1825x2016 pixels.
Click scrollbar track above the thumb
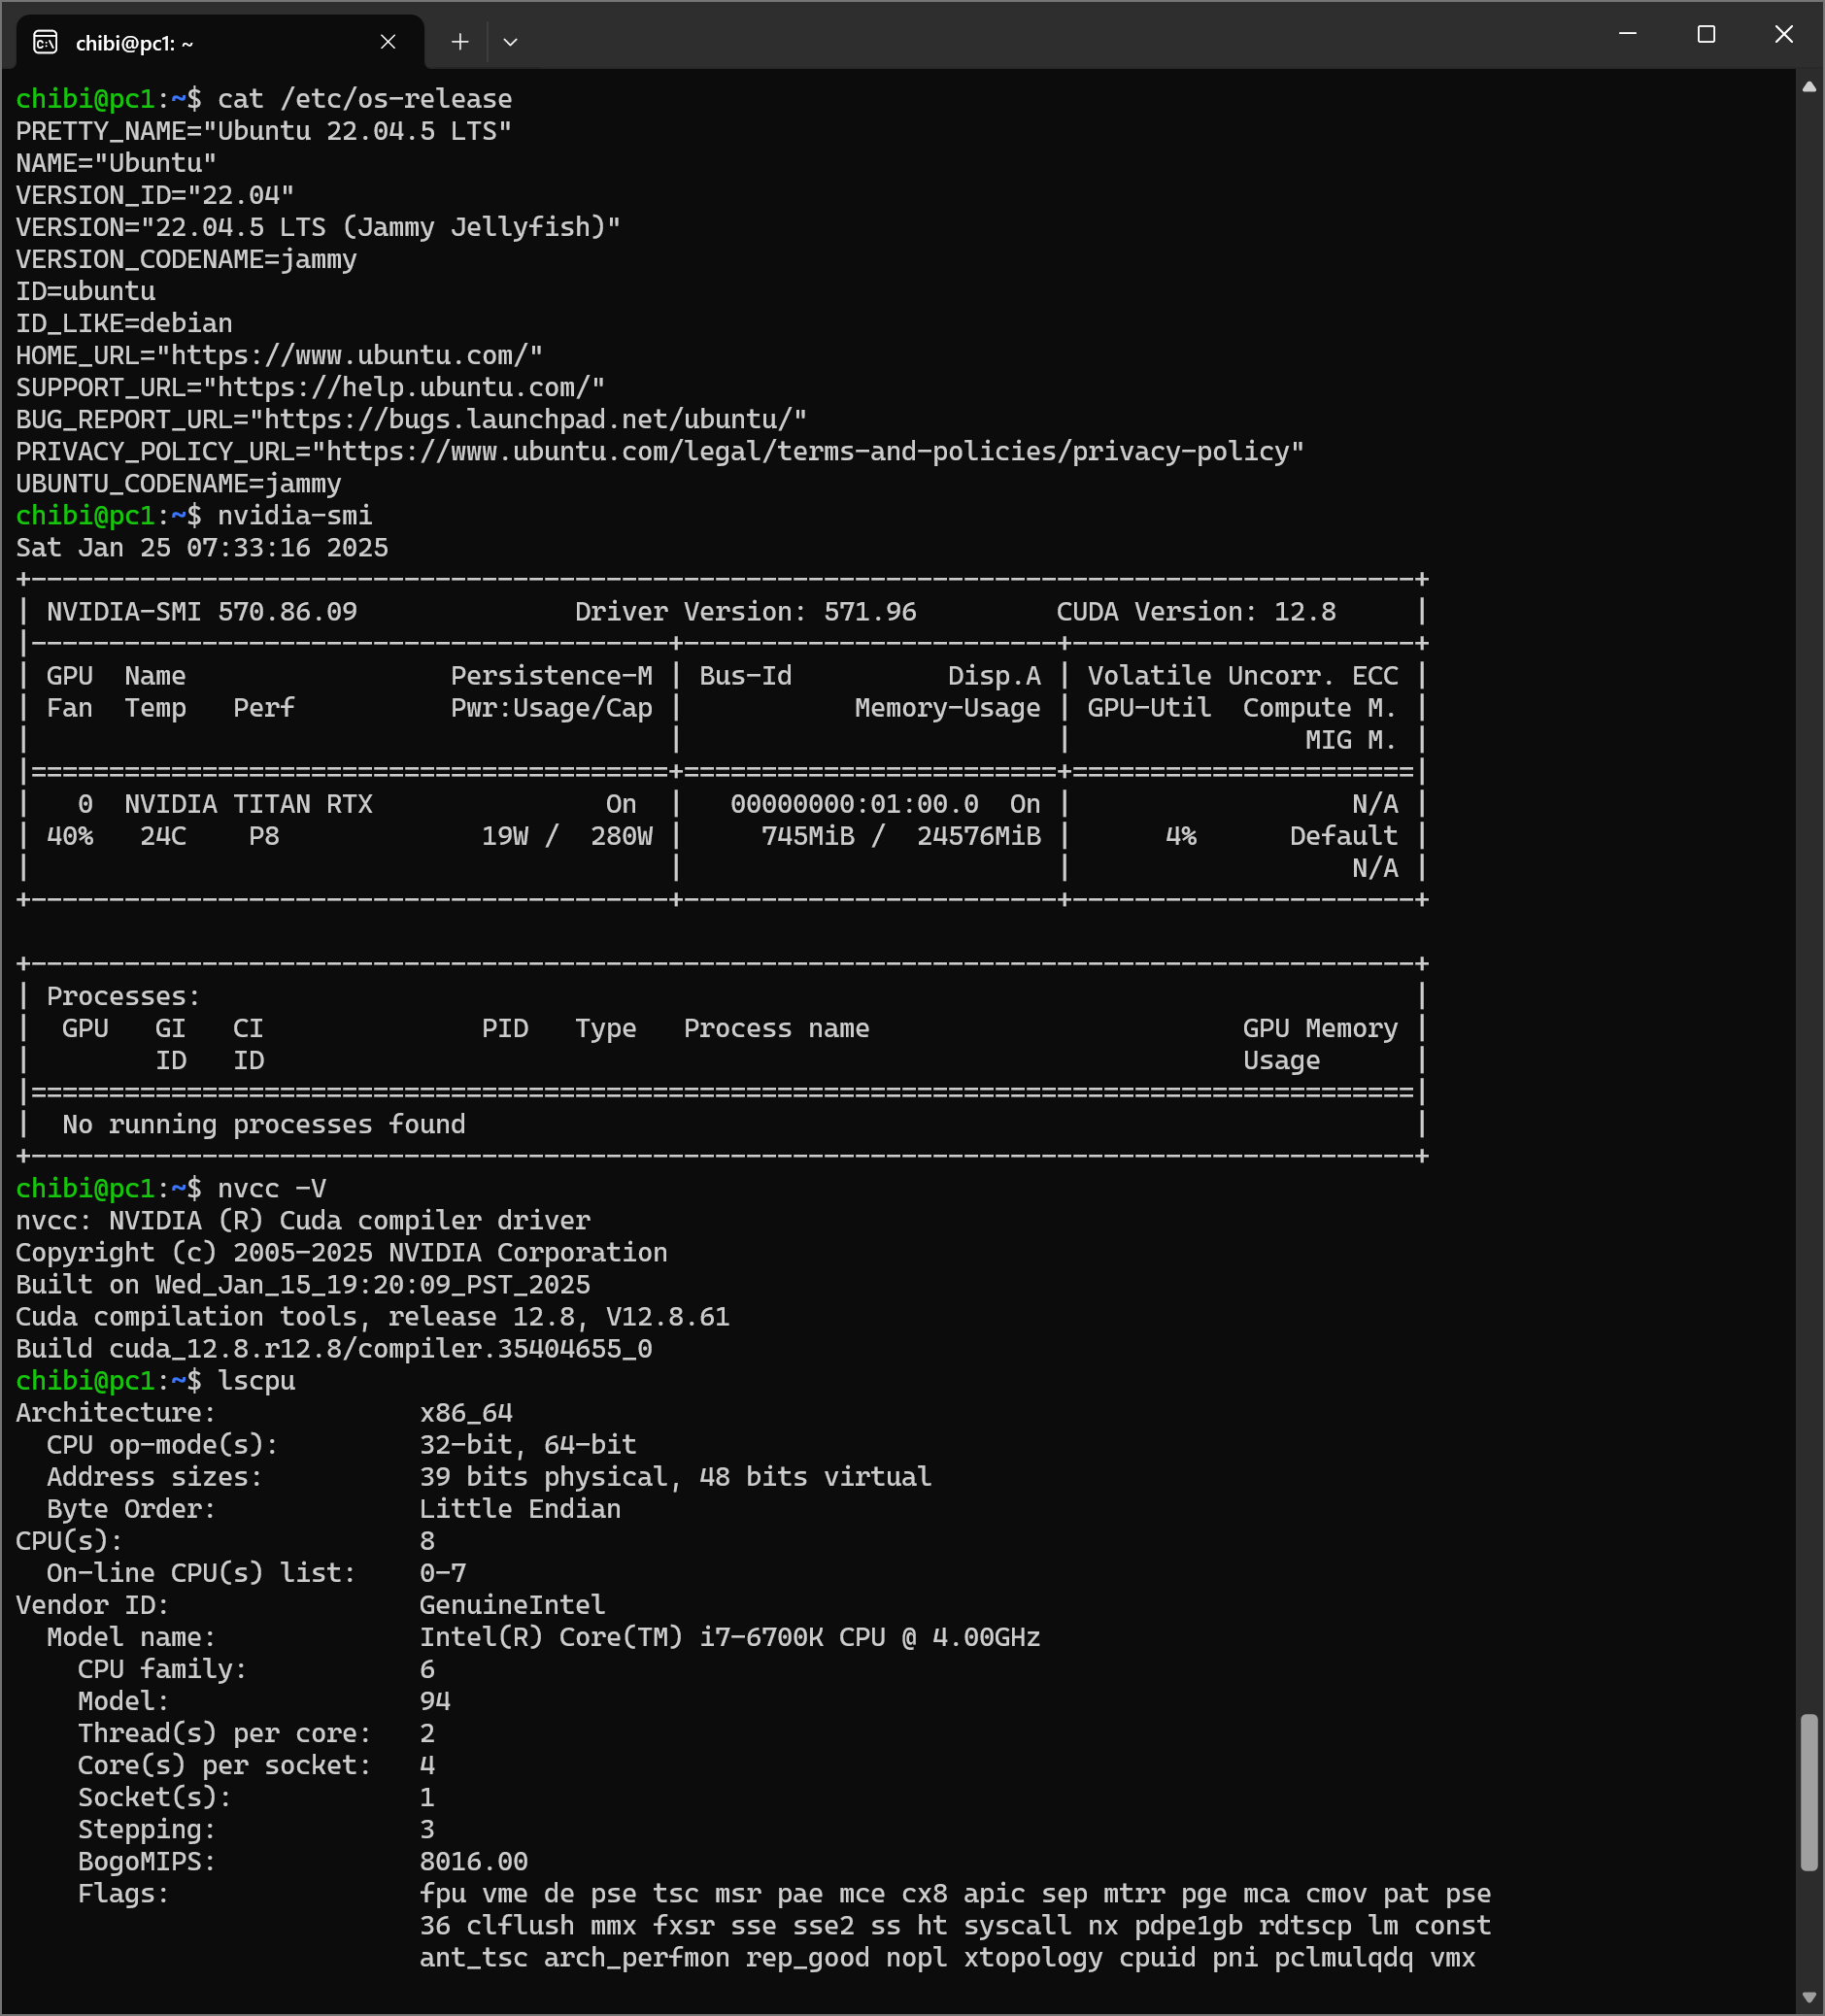[x=1808, y=900]
